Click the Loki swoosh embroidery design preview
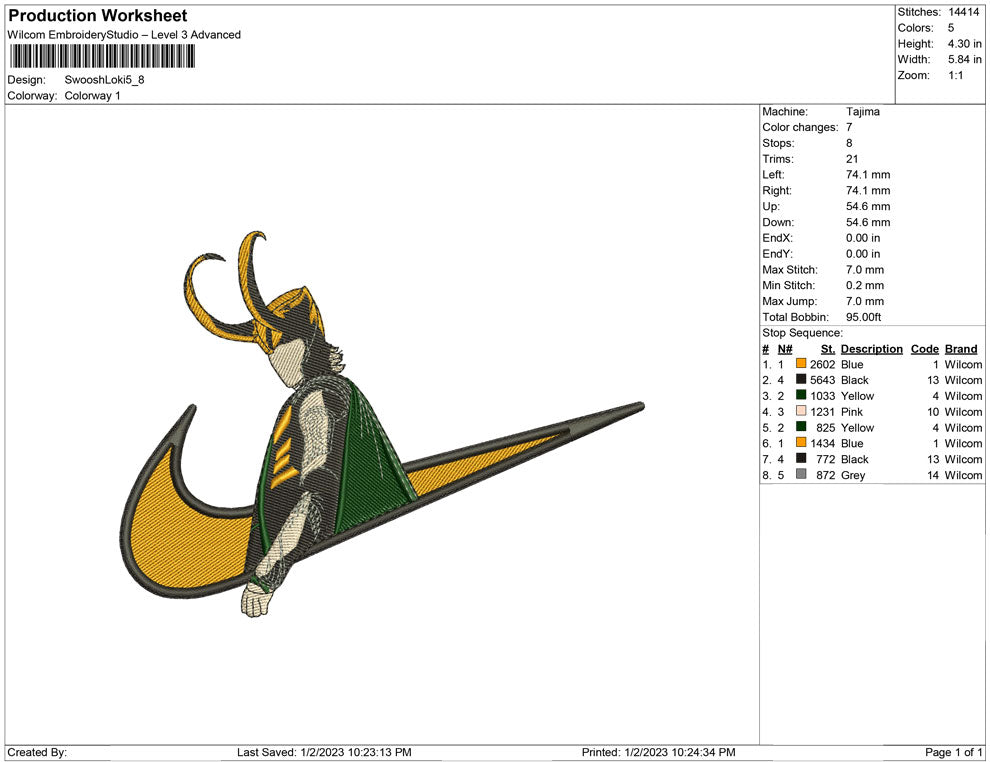Viewport: 990px width, 762px height. [381, 424]
